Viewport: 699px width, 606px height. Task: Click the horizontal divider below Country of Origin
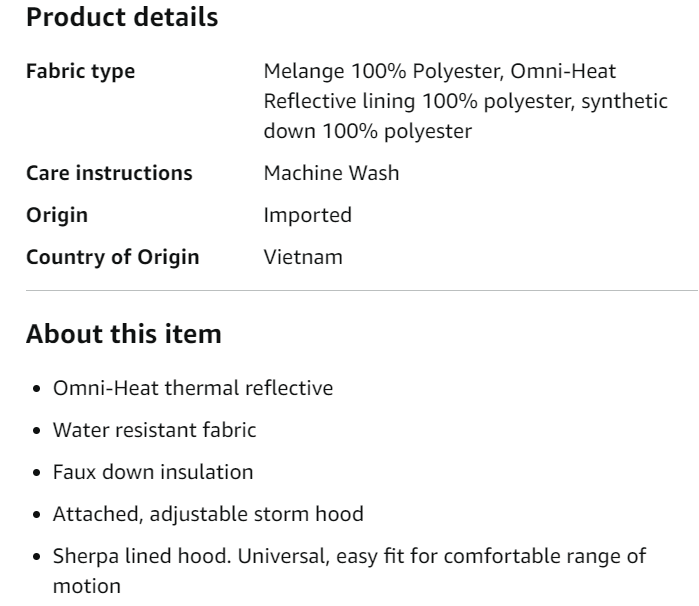pos(362,290)
